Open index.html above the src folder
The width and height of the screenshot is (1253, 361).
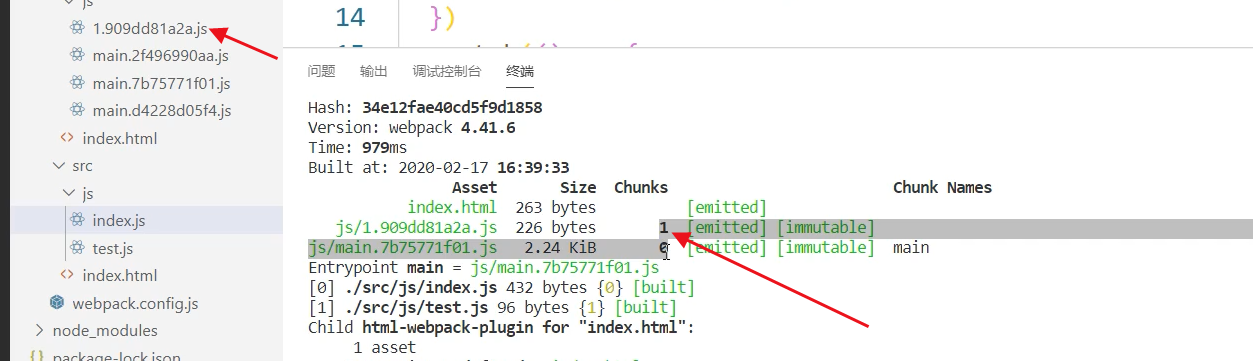pos(120,138)
